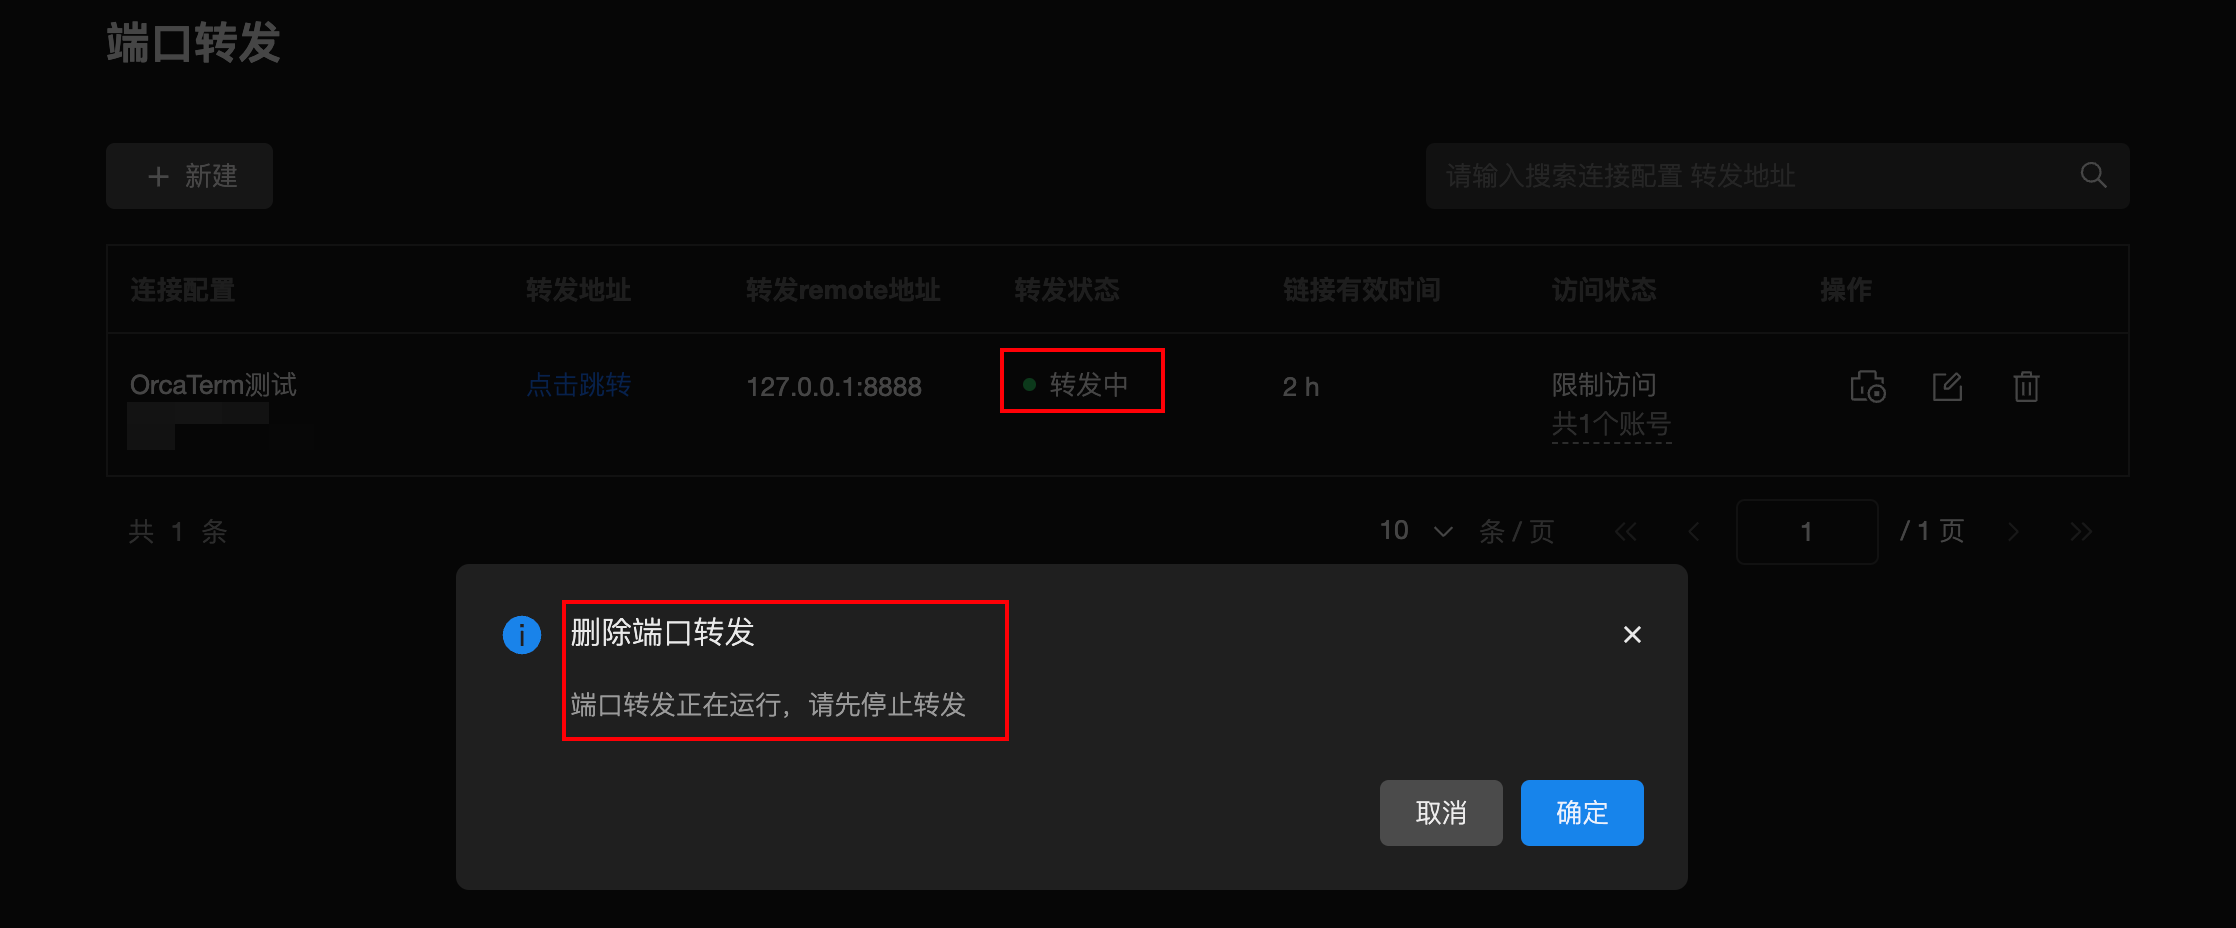Click the 新建 button
Image resolution: width=2236 pixels, height=928 pixels.
[189, 176]
